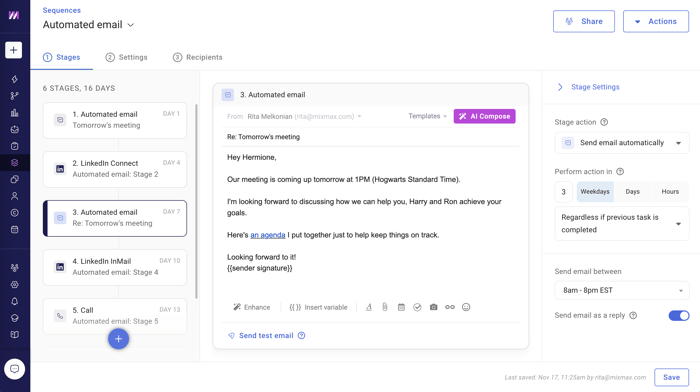
Task: Click the calendar insert icon in editor toolbar
Action: click(x=401, y=307)
